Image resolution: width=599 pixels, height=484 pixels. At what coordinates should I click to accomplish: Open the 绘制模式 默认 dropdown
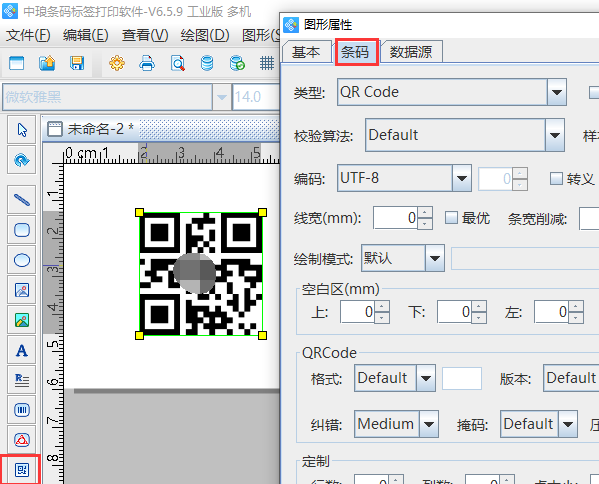[x=435, y=258]
